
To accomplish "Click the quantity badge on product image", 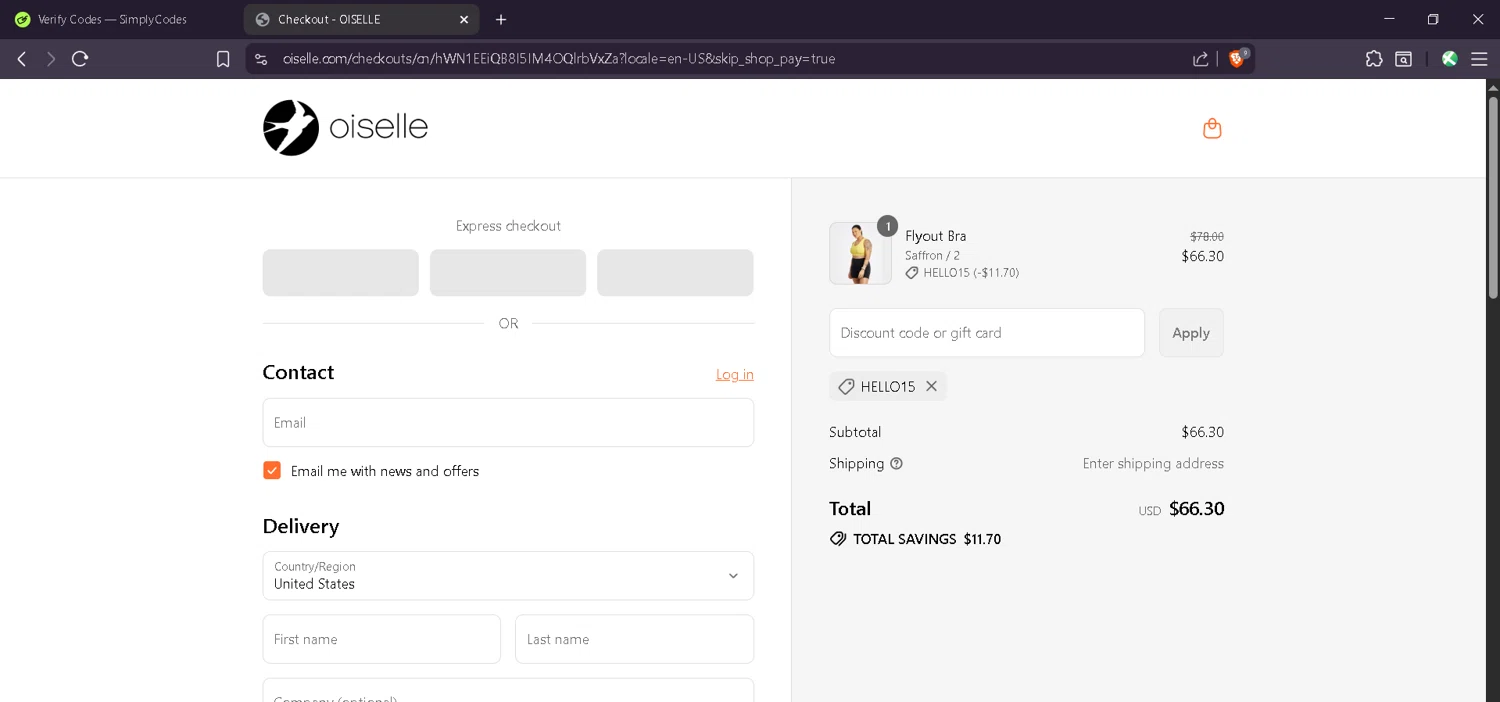I will tap(887, 226).
